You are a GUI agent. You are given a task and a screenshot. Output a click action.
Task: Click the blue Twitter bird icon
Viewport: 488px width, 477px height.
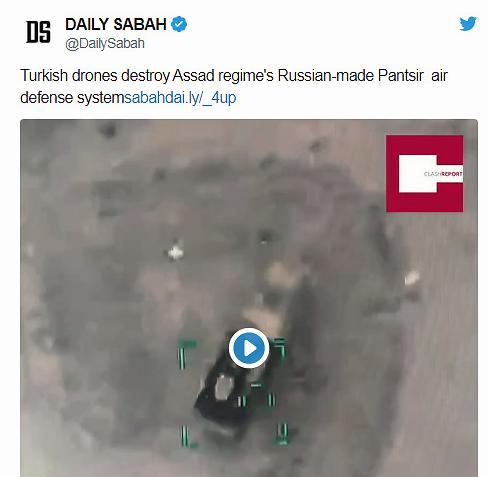pyautogui.click(x=468, y=24)
